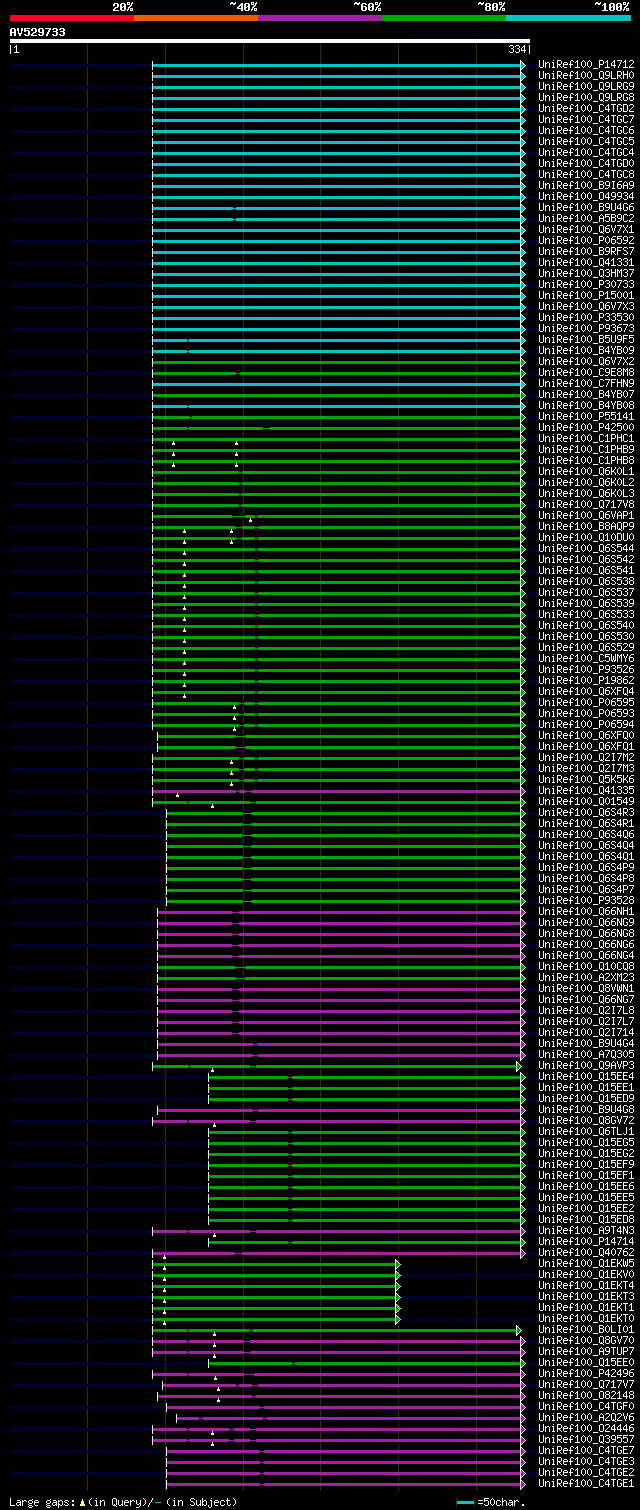Select label UniRef100_Q8VWN1
This screenshot has width=640, height=1510.
point(586,988)
